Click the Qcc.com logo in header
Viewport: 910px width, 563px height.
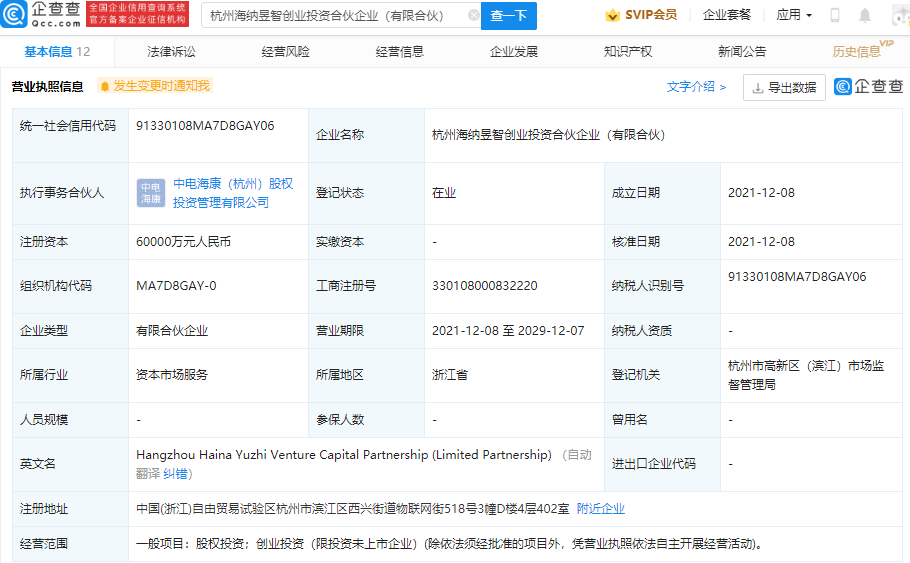tap(44, 15)
